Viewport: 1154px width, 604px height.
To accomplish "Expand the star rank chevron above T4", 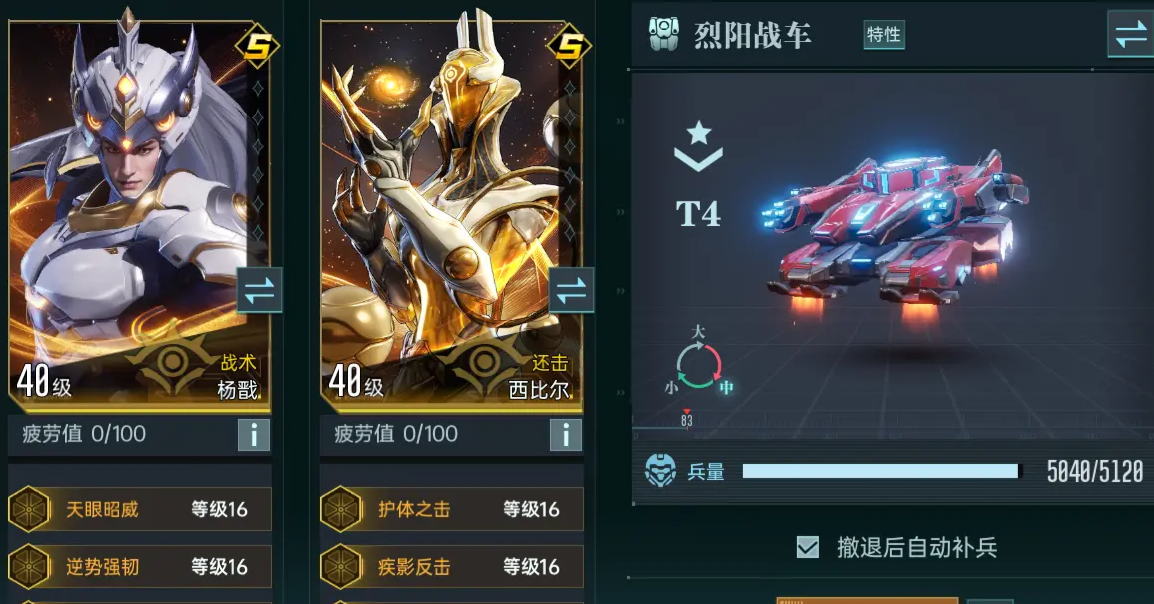I will (698, 146).
